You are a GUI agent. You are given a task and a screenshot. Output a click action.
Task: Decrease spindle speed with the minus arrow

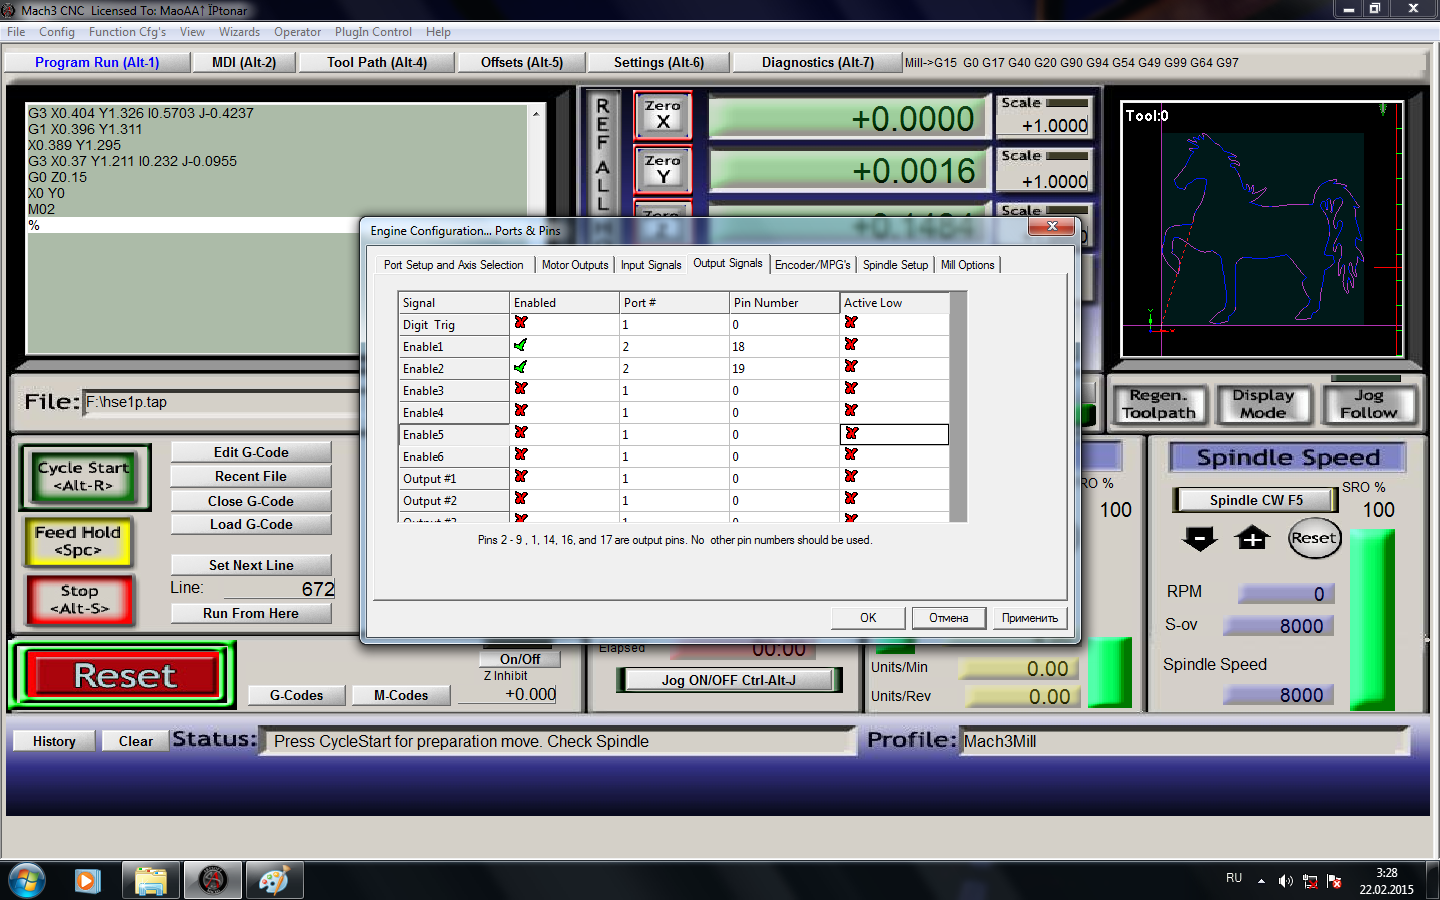pyautogui.click(x=1199, y=539)
